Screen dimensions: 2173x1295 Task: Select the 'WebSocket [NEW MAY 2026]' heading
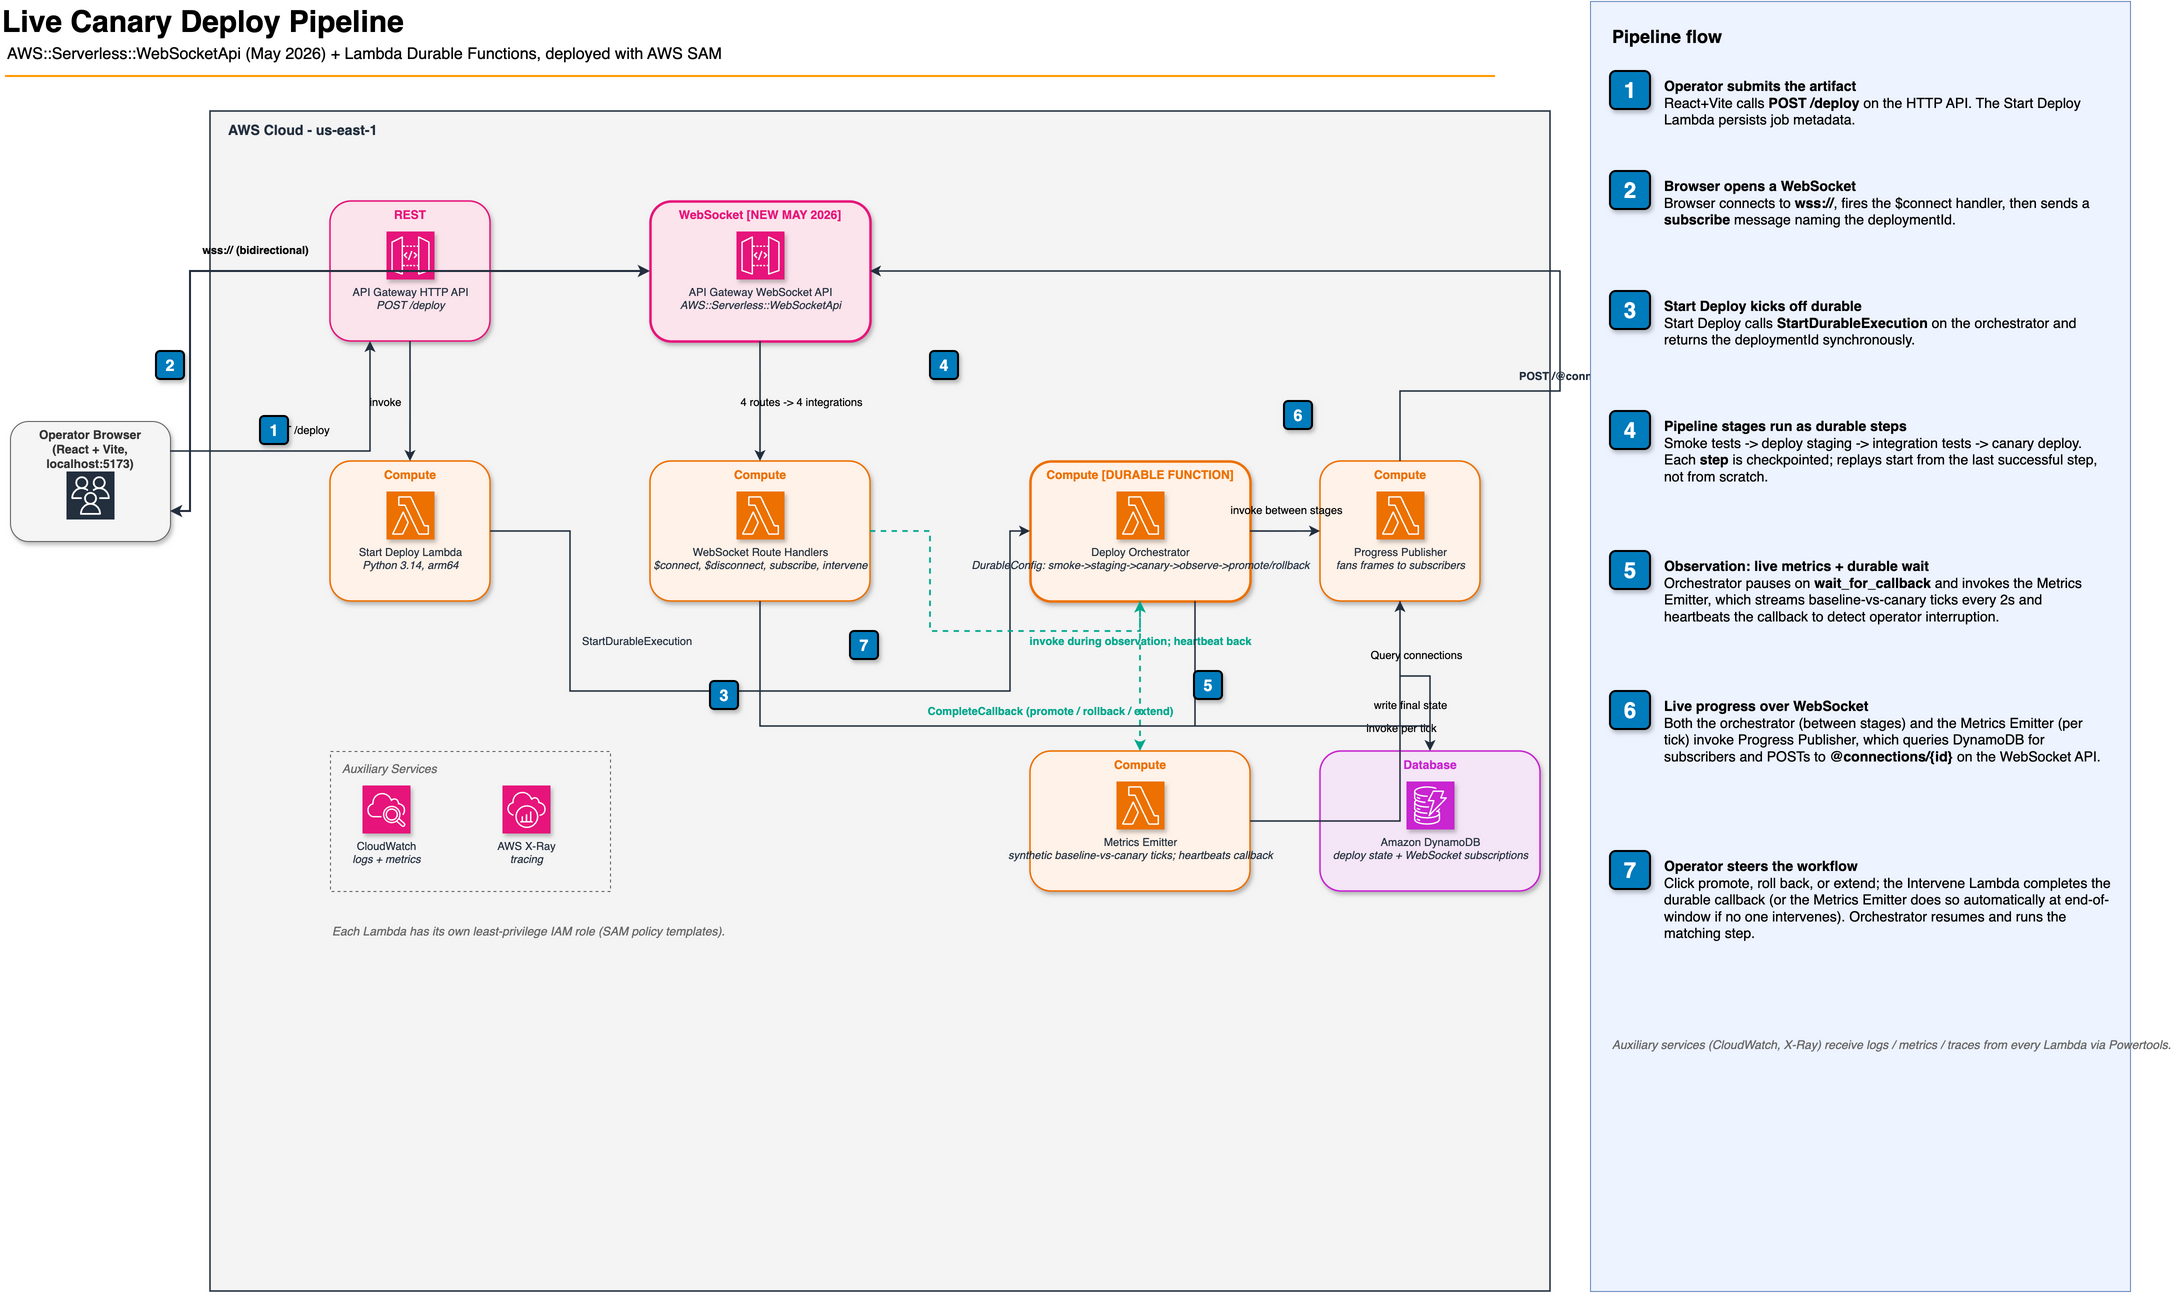coord(760,215)
